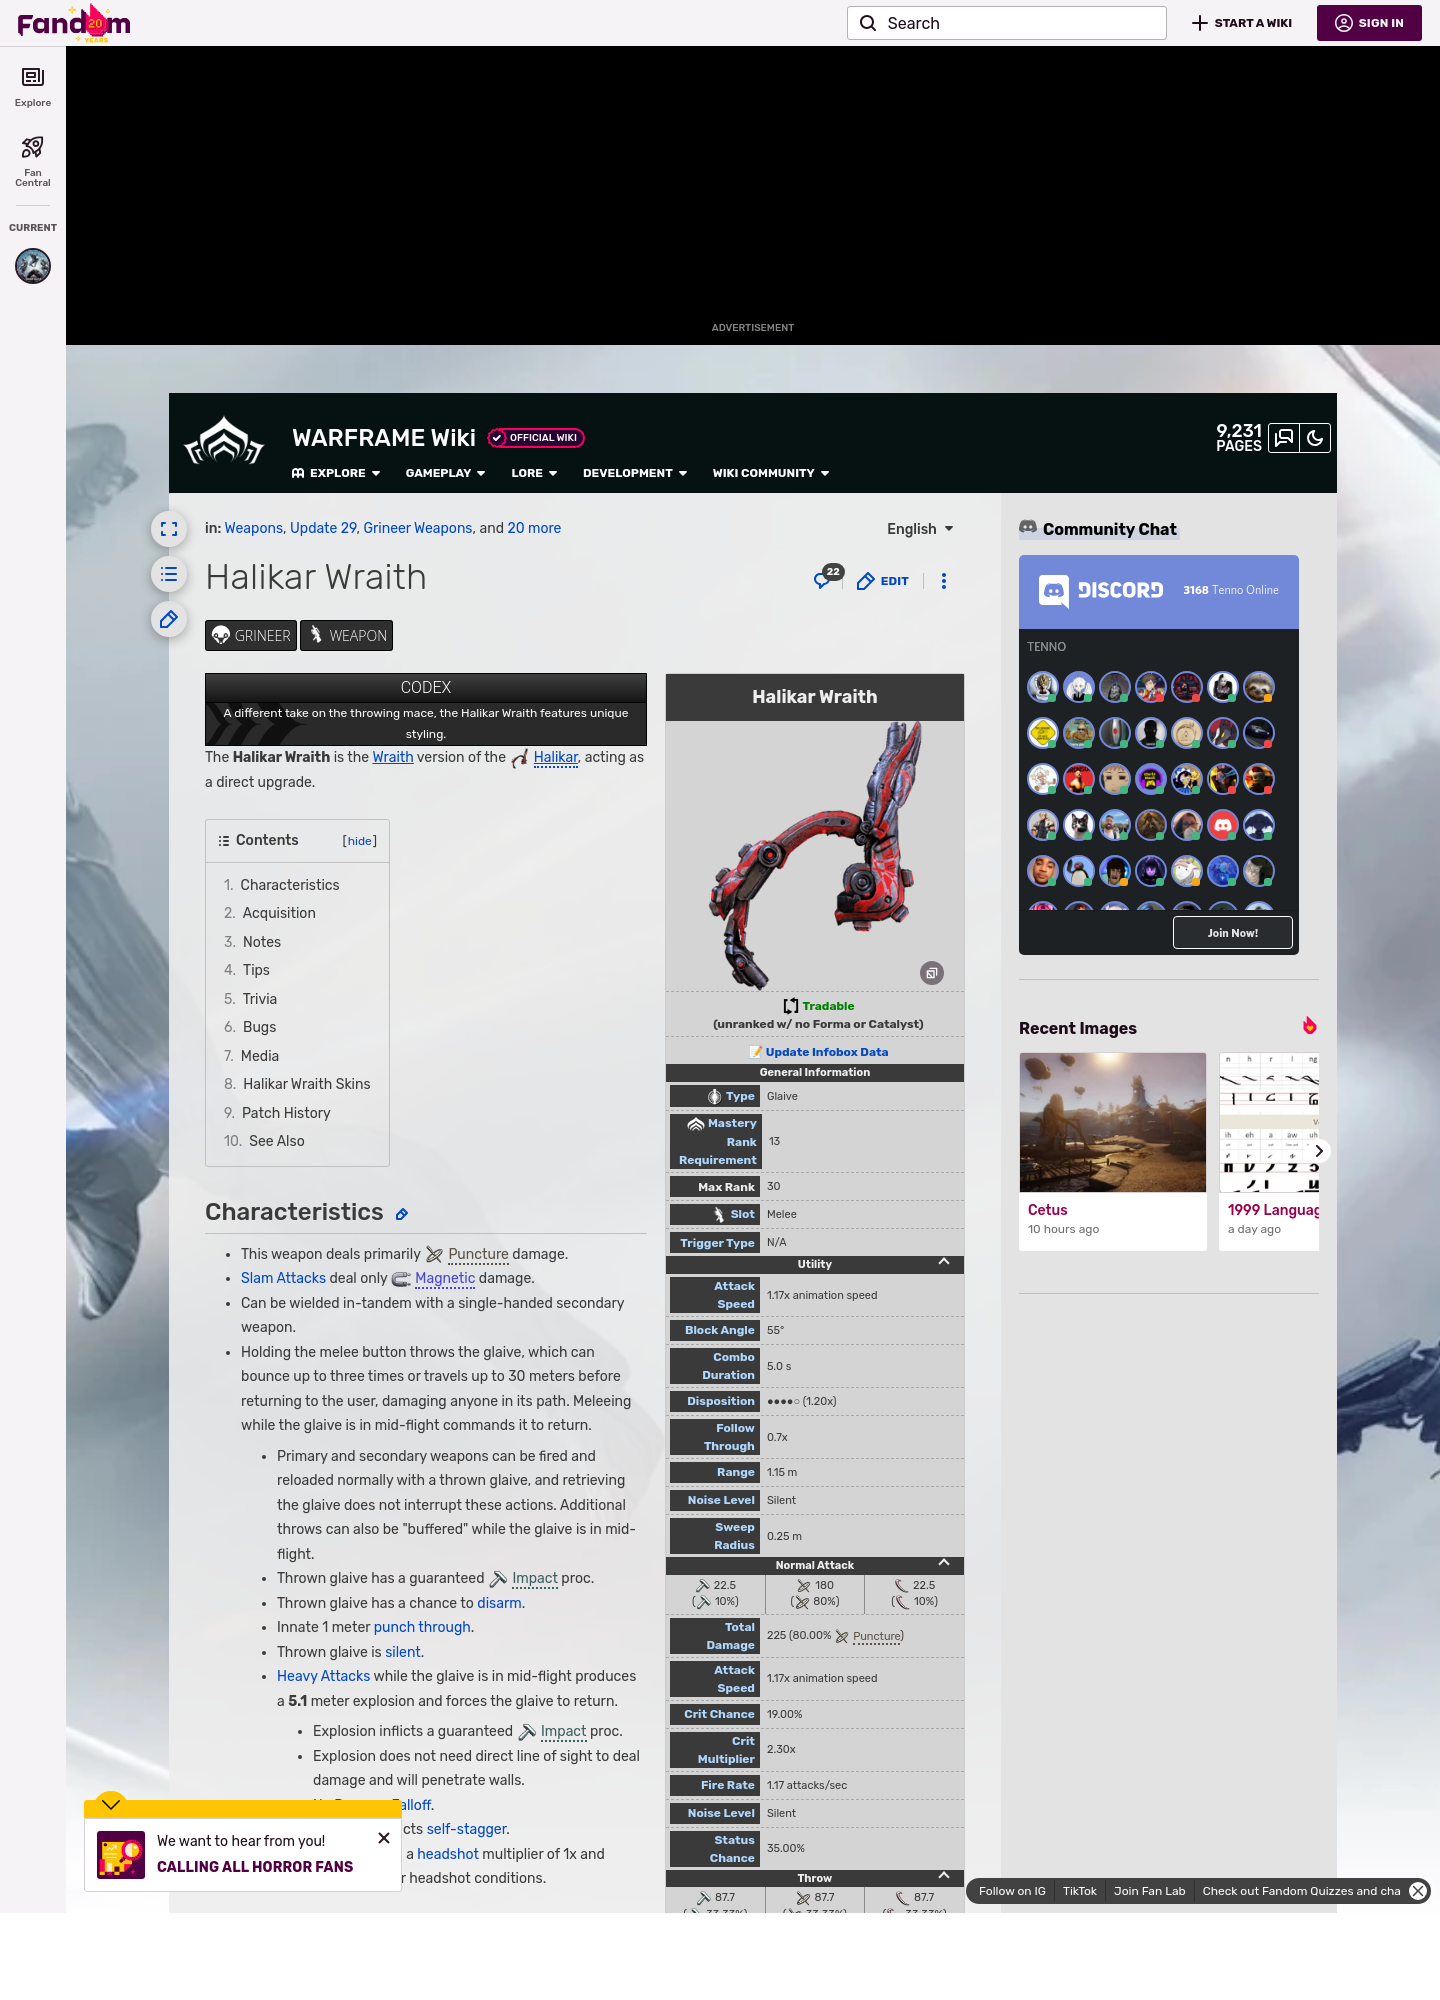
Task: Click the weapon image gallery icon
Action: pos(932,973)
